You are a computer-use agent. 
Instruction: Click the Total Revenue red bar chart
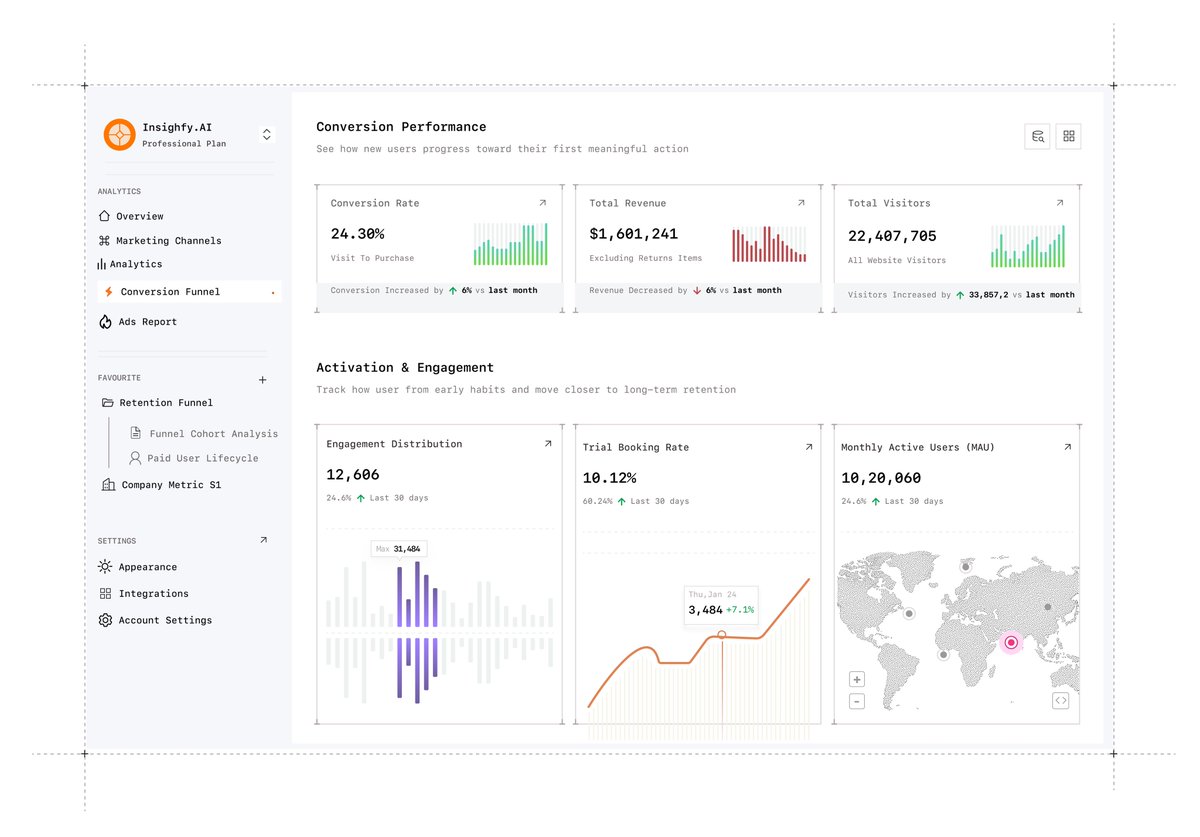(x=769, y=244)
